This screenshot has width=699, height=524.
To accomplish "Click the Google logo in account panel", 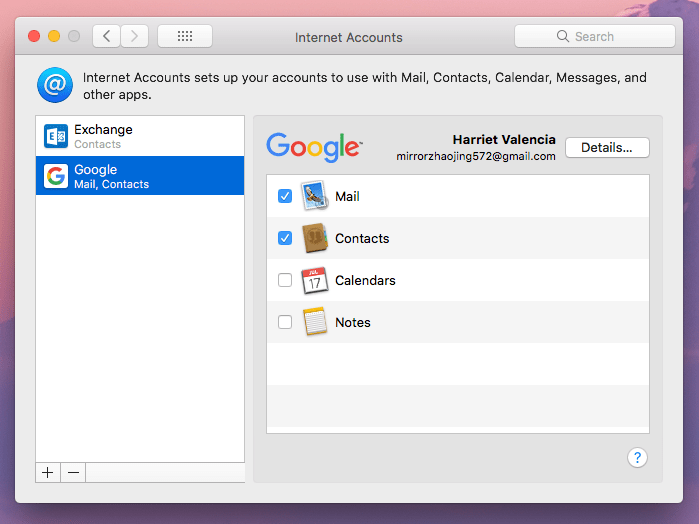I will 314,147.
